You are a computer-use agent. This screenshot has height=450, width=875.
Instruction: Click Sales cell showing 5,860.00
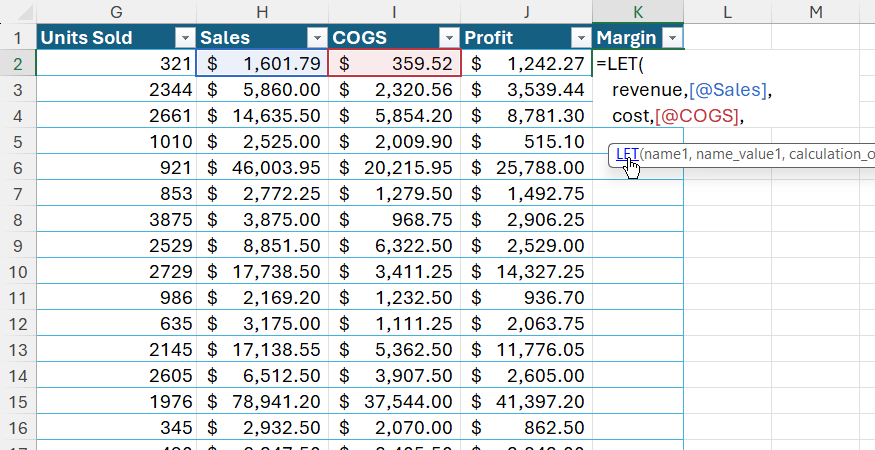tap(262, 89)
